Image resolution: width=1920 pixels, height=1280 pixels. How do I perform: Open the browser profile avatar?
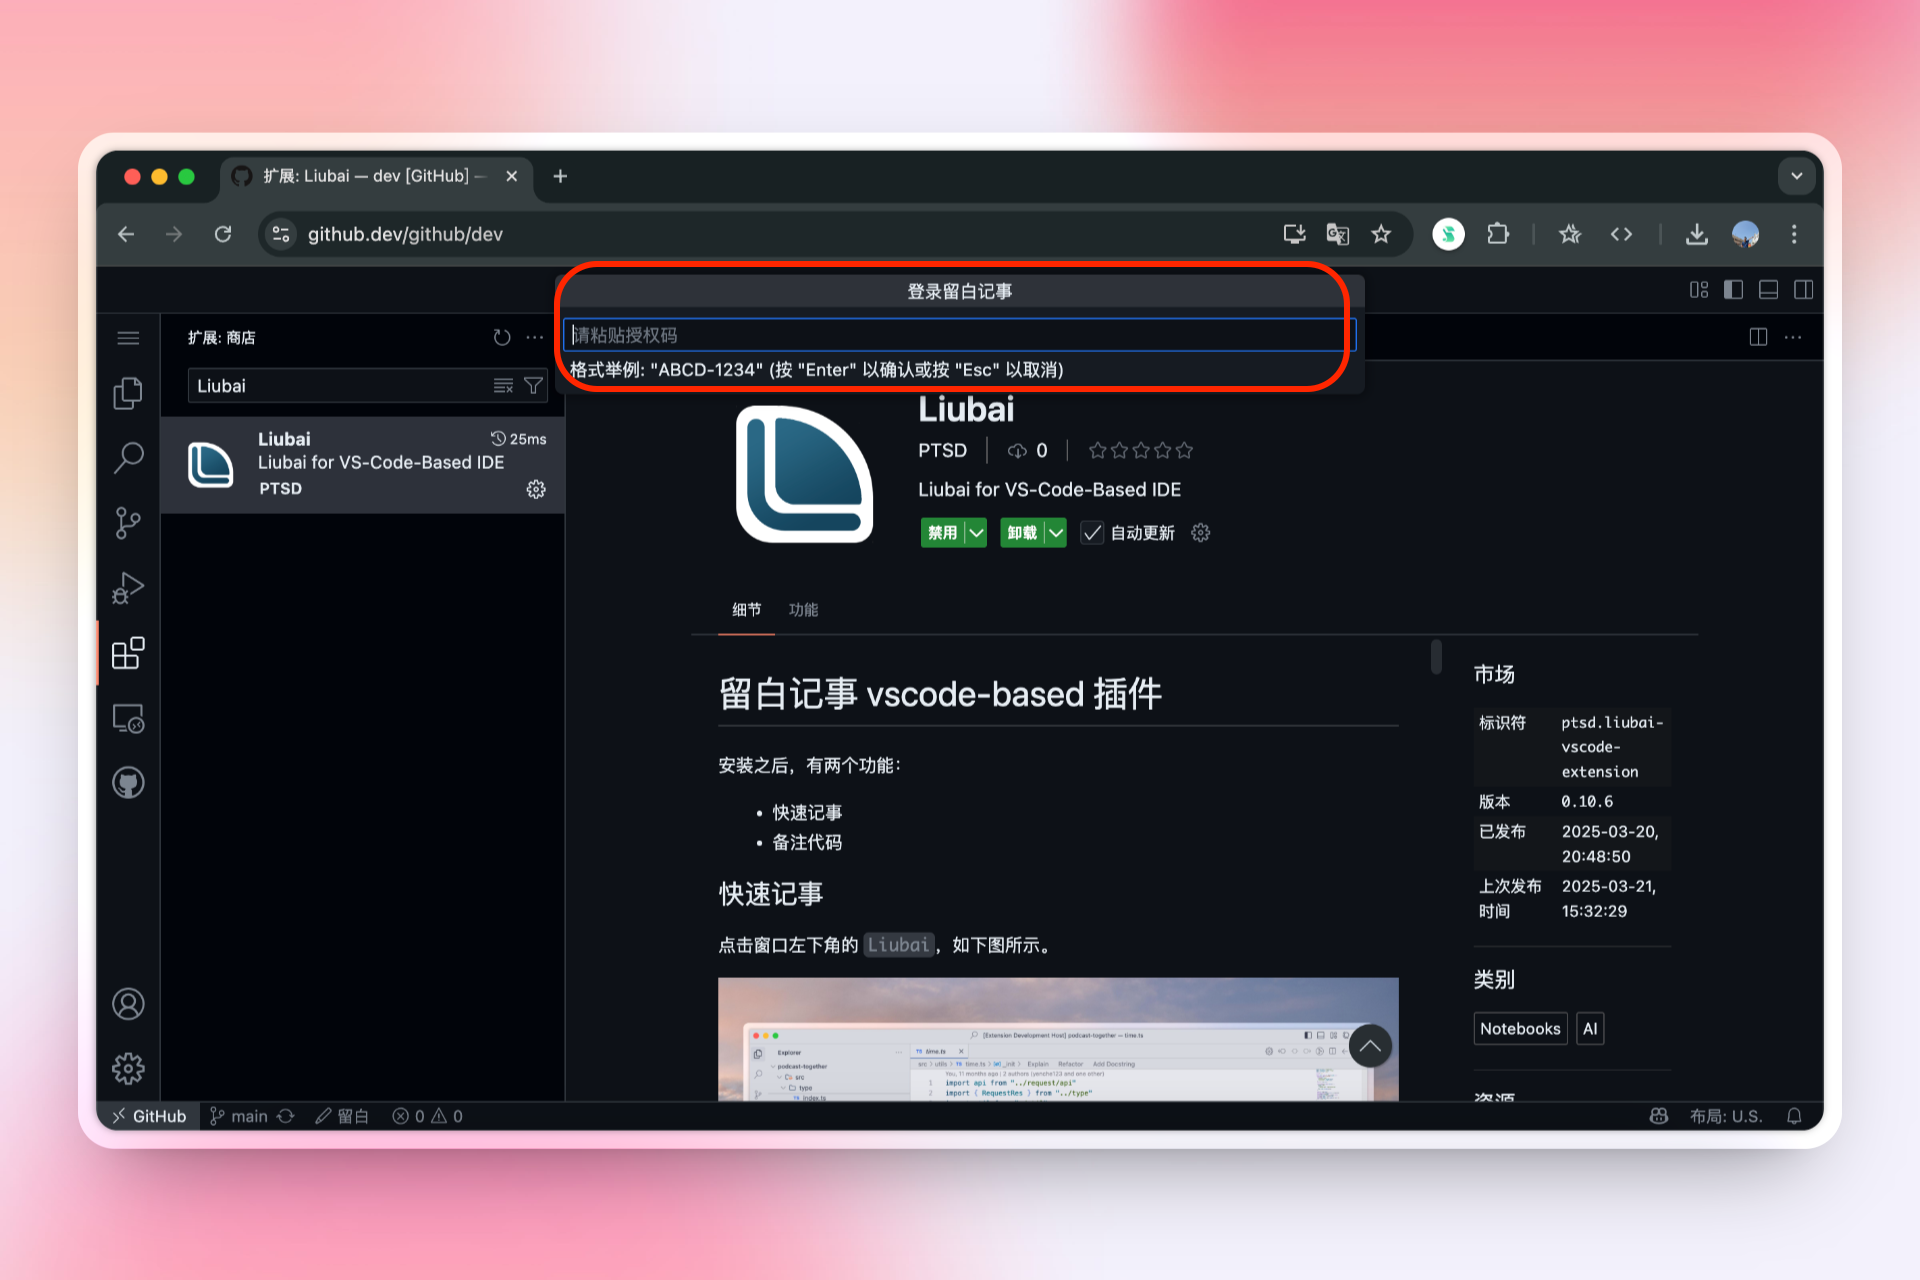pos(1745,234)
